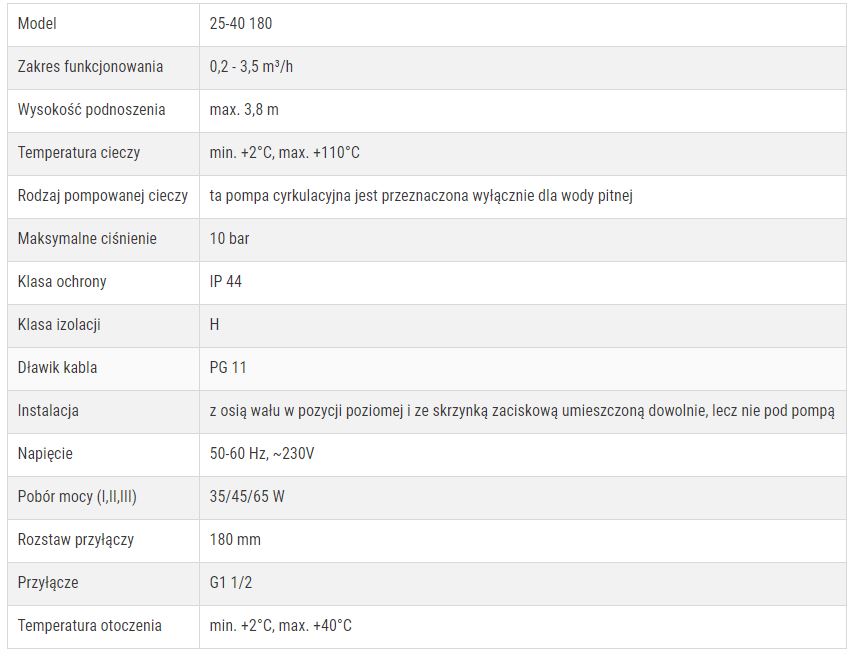The width and height of the screenshot is (862, 659).
Task: Click the Rodzaj pompowanej cieczy label
Action: pos(103,195)
